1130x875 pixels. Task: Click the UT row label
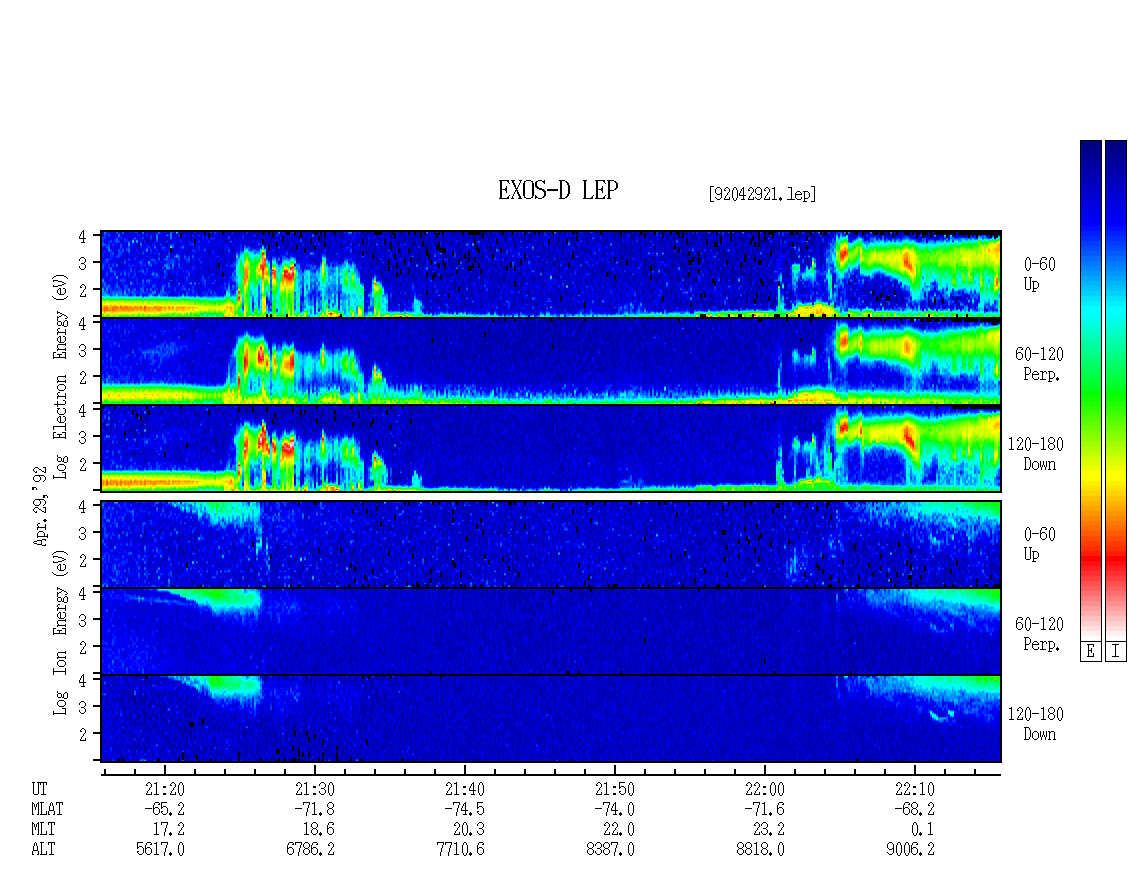click(39, 789)
